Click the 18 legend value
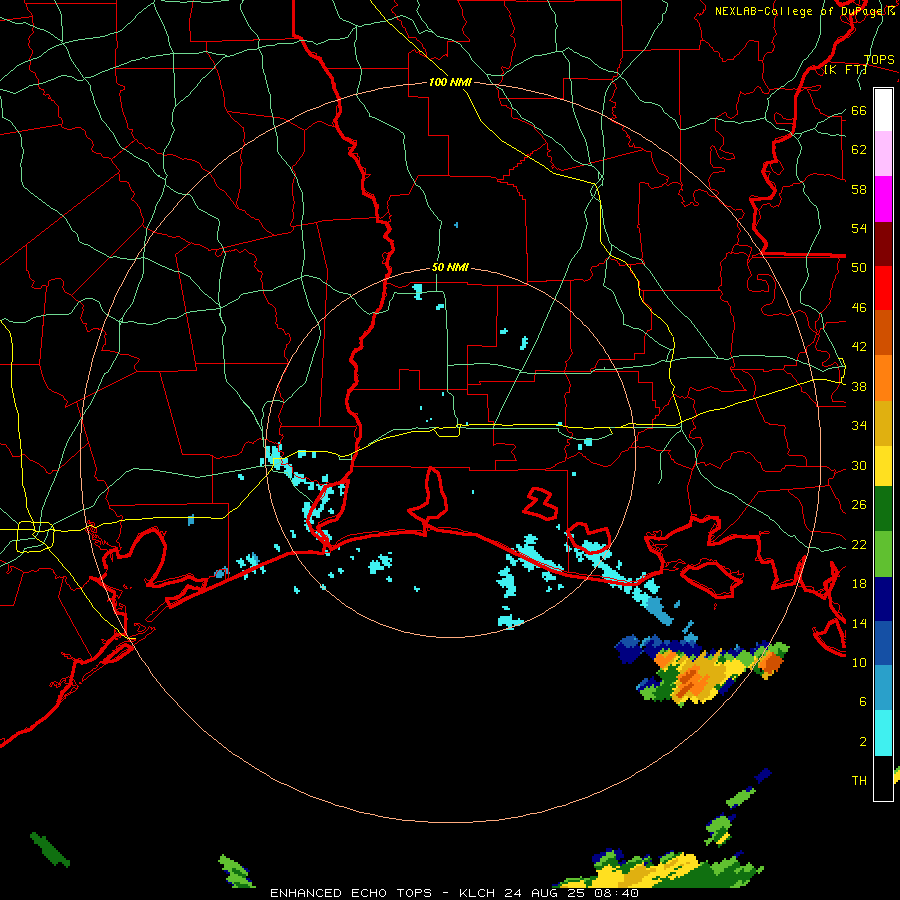Image resolution: width=900 pixels, height=900 pixels. pos(859,584)
